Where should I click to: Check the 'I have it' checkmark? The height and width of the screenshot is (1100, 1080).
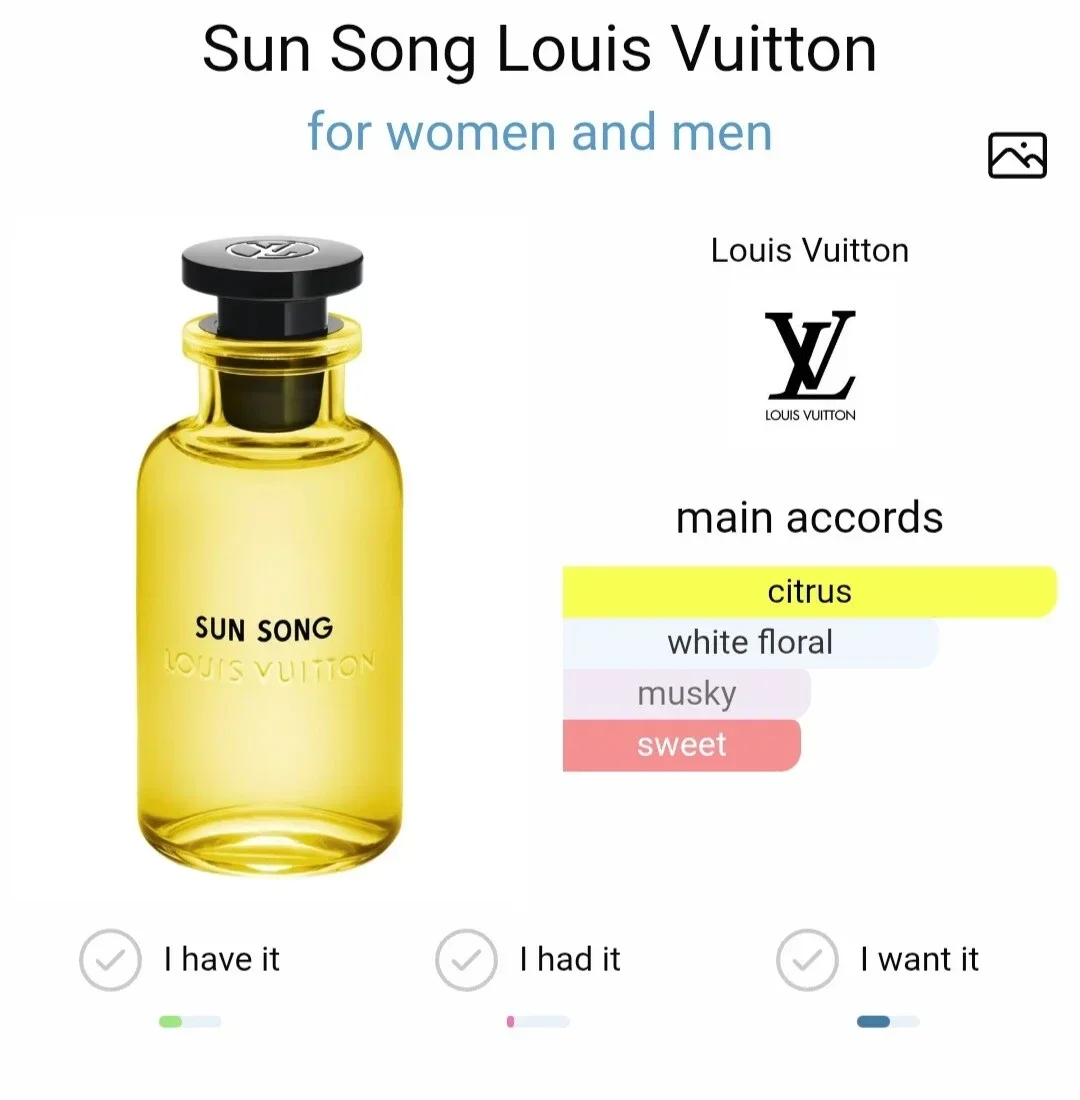click(109, 960)
